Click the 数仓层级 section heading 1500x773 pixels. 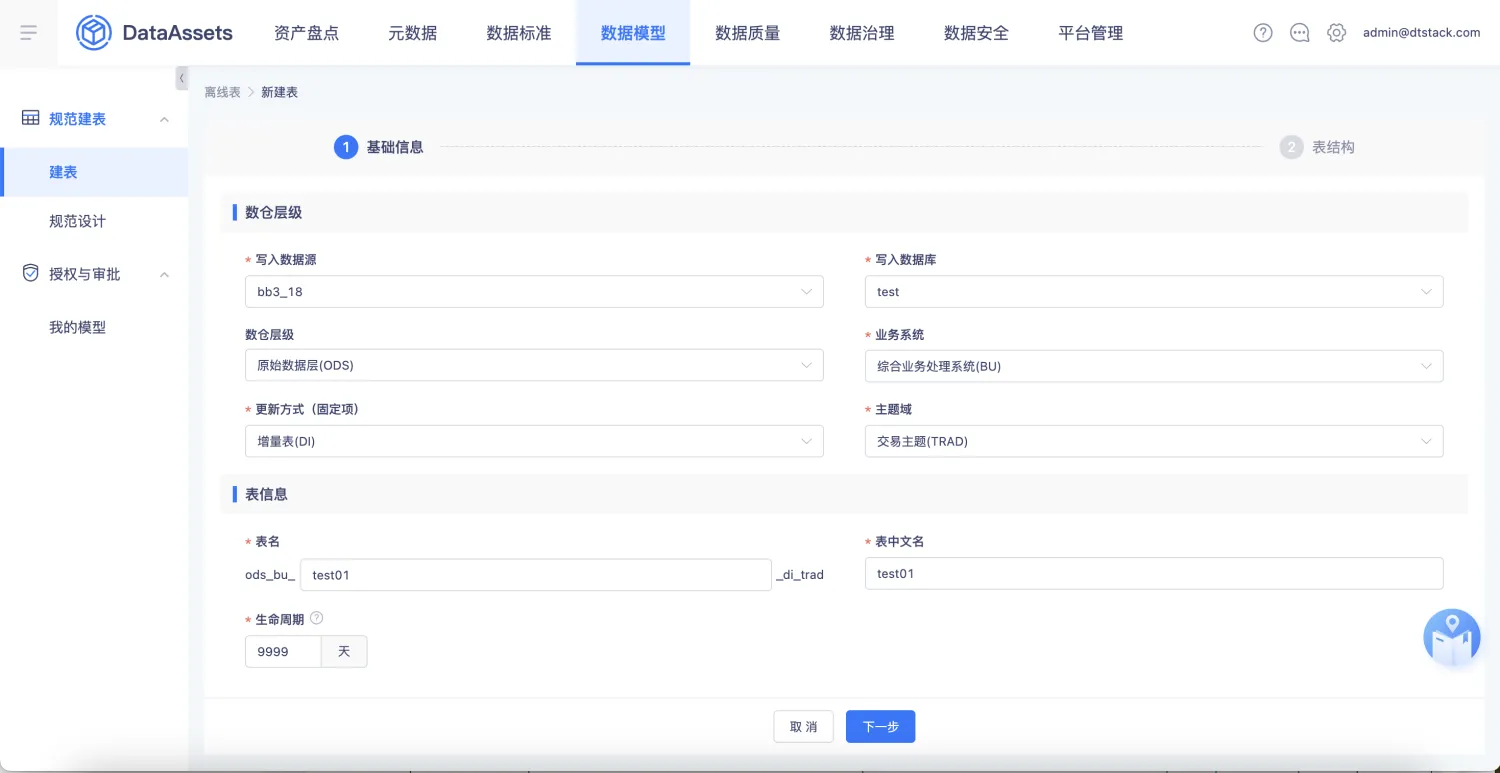pos(274,212)
